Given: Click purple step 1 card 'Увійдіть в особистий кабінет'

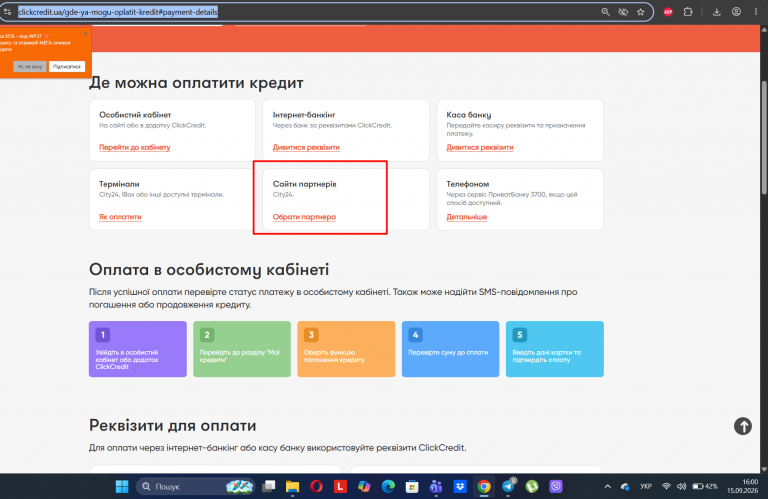Looking at the screenshot, I should pos(138,349).
